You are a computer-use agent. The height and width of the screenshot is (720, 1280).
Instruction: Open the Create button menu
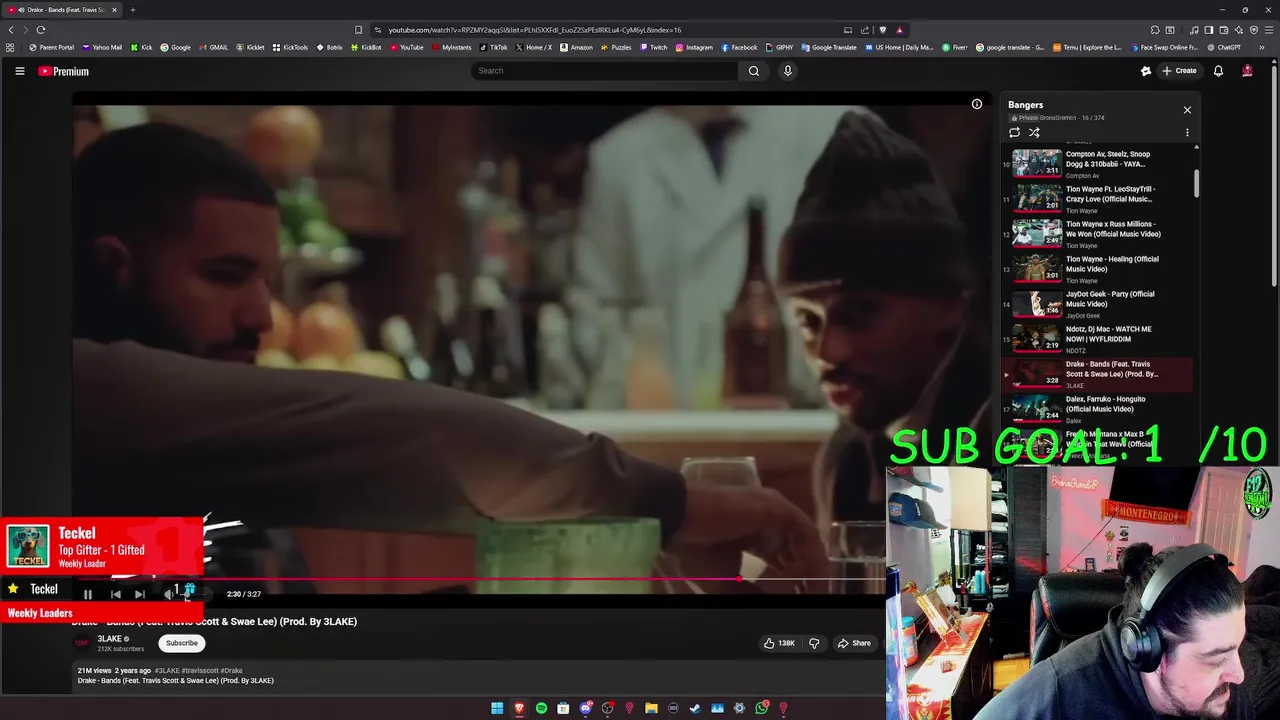1179,71
